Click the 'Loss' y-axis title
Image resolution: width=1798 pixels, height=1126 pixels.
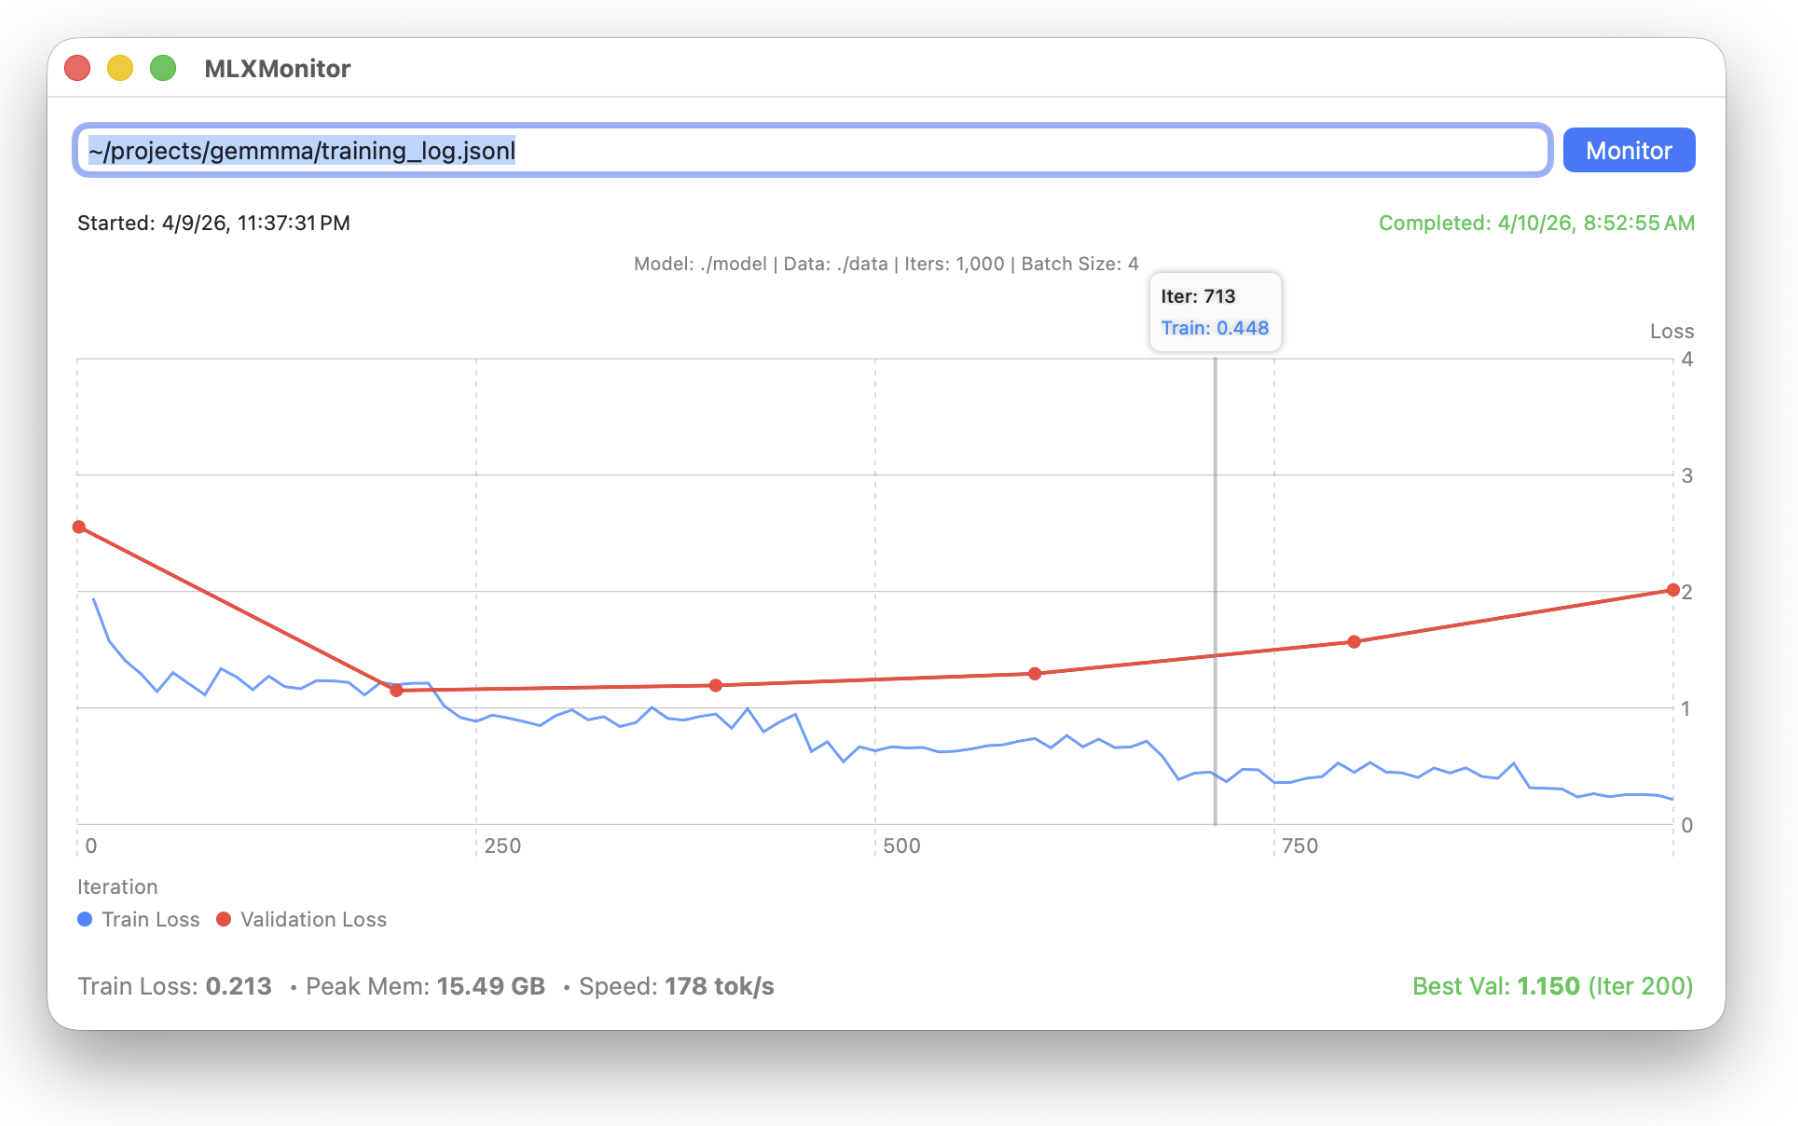click(1671, 331)
